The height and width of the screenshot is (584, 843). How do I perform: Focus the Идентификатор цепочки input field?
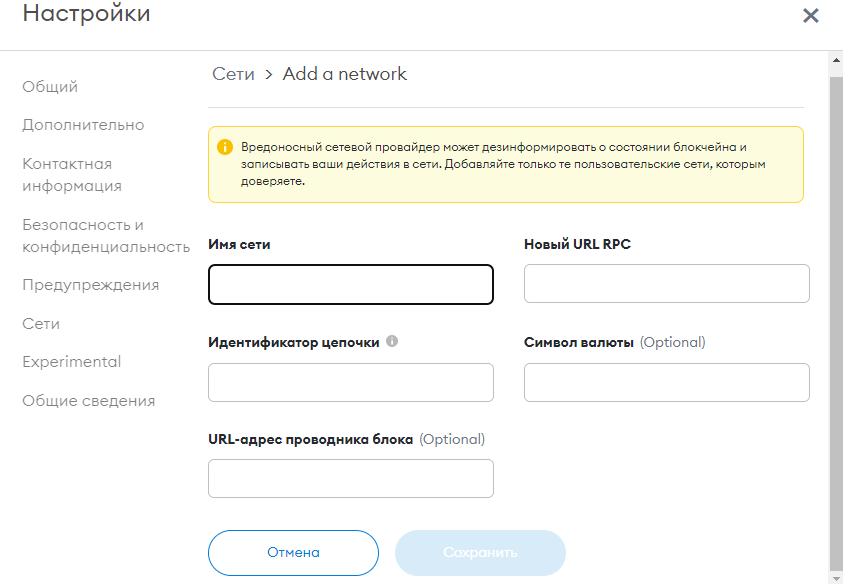[351, 382]
